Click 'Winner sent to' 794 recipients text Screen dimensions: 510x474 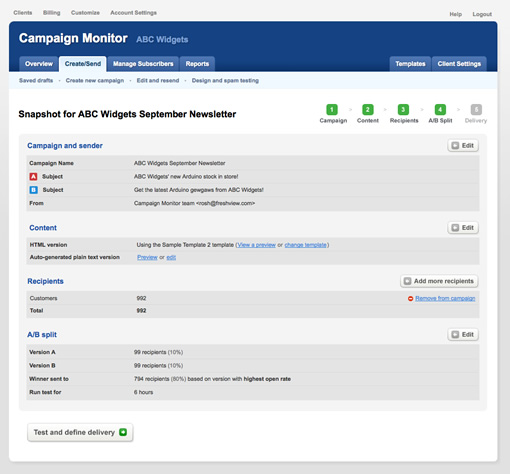(212, 379)
